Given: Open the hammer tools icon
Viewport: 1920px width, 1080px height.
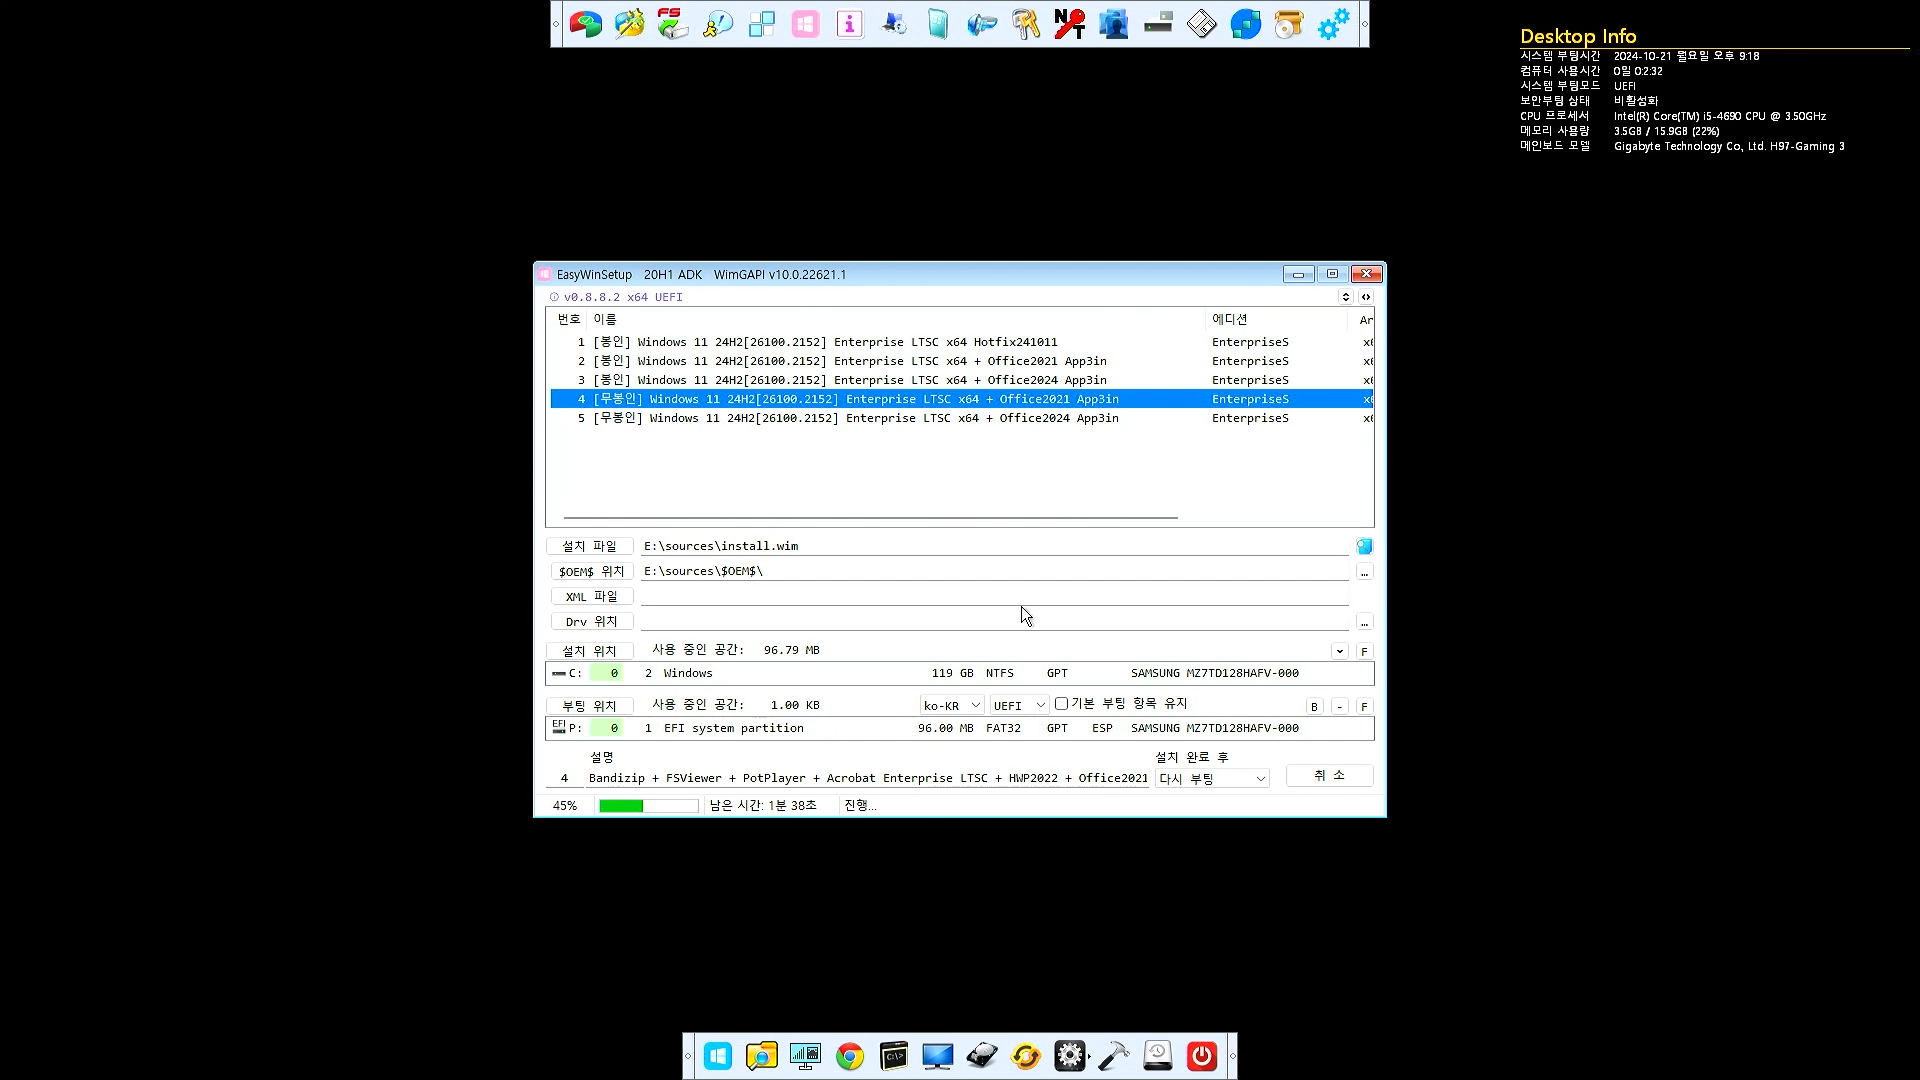Looking at the screenshot, I should coord(1114,1056).
